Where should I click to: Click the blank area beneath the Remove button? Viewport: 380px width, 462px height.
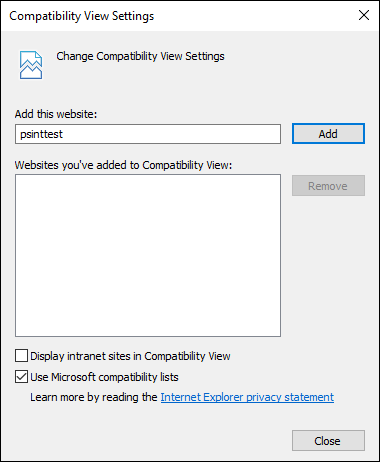(328, 267)
